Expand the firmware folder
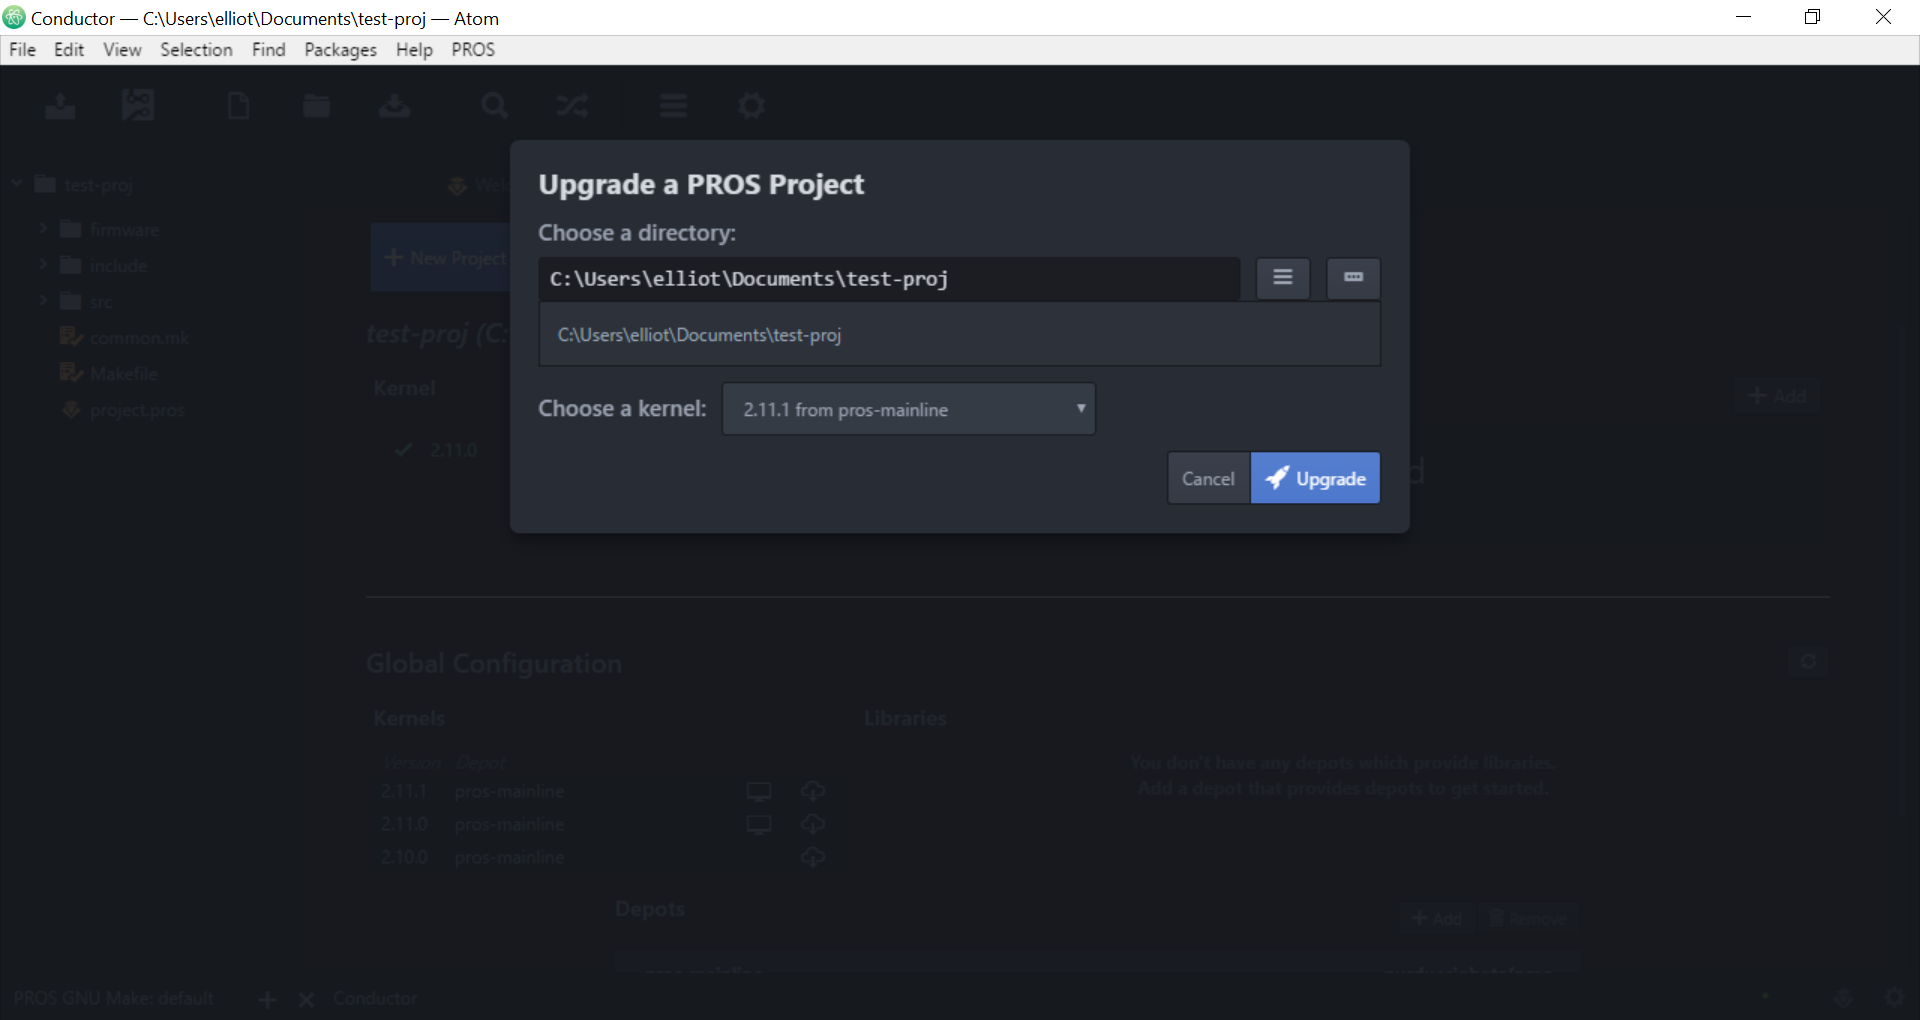The image size is (1920, 1020). pyautogui.click(x=43, y=229)
